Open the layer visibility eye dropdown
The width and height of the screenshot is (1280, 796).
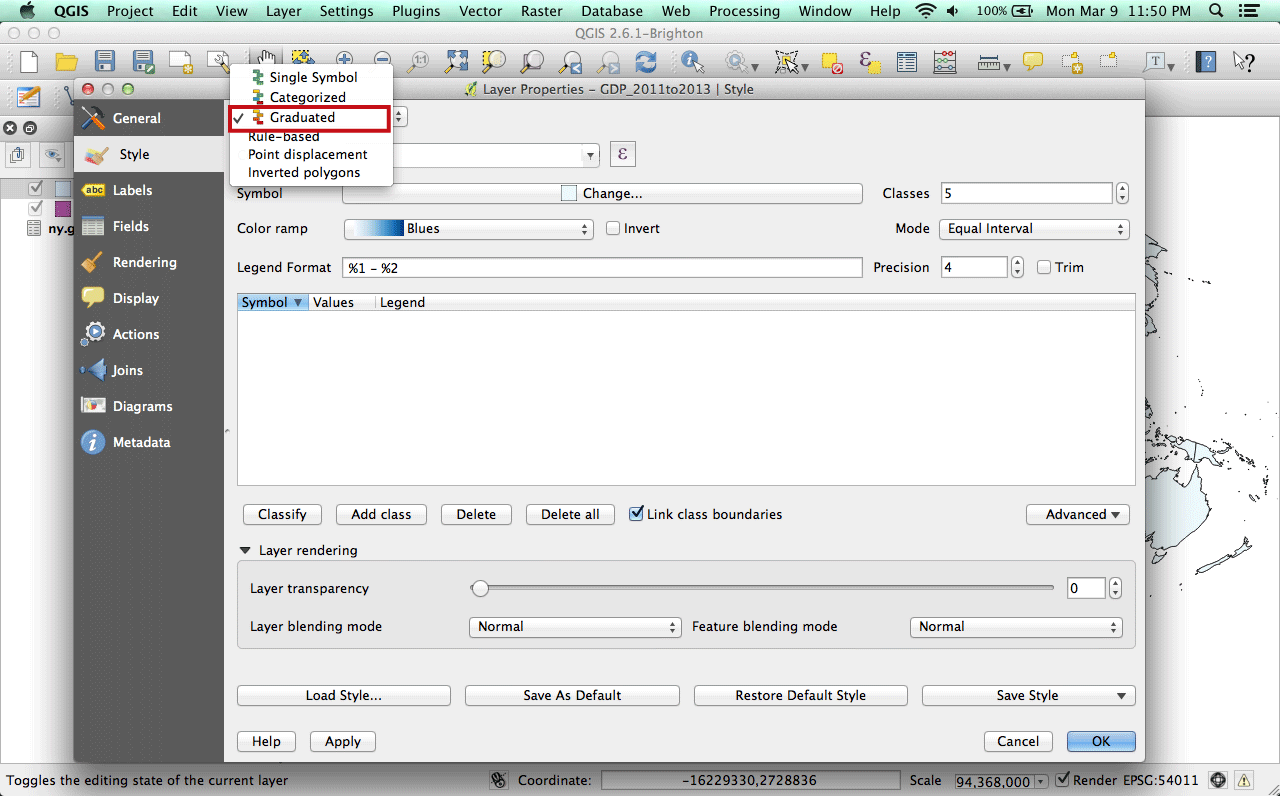click(53, 155)
